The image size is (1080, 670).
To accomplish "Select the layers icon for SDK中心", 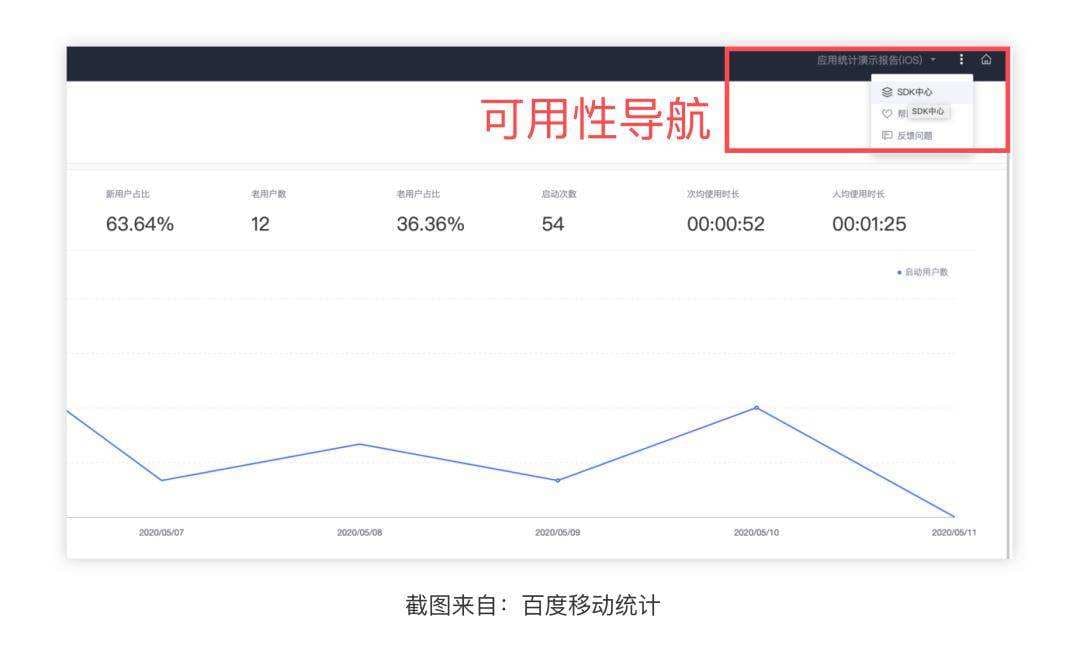I will 888,92.
